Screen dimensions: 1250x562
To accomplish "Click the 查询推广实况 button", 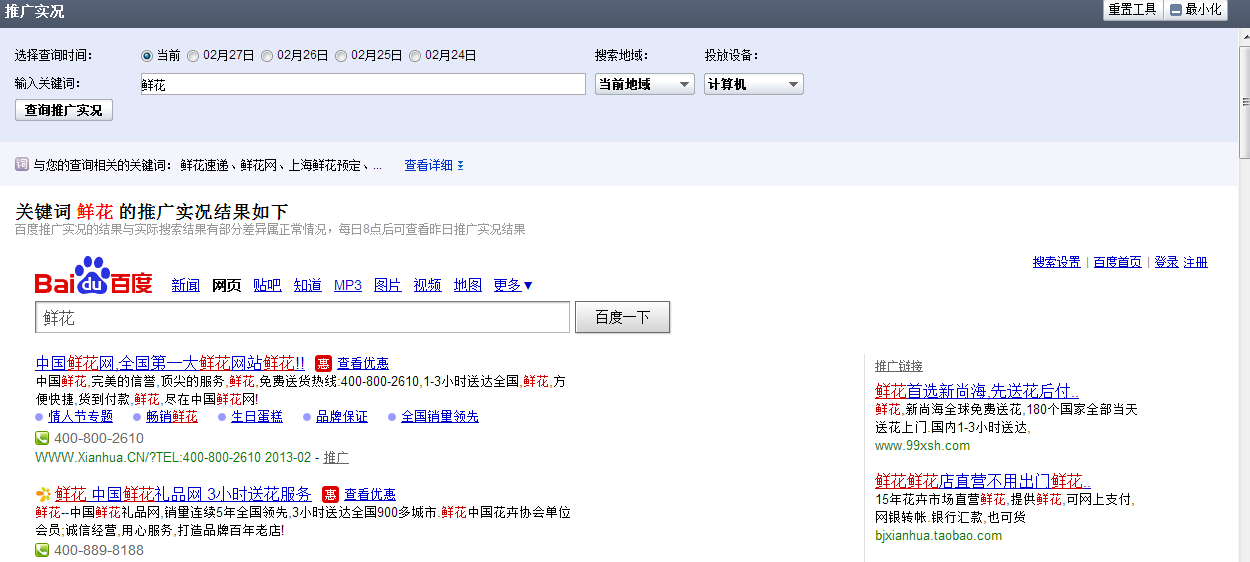I will pos(64,110).
